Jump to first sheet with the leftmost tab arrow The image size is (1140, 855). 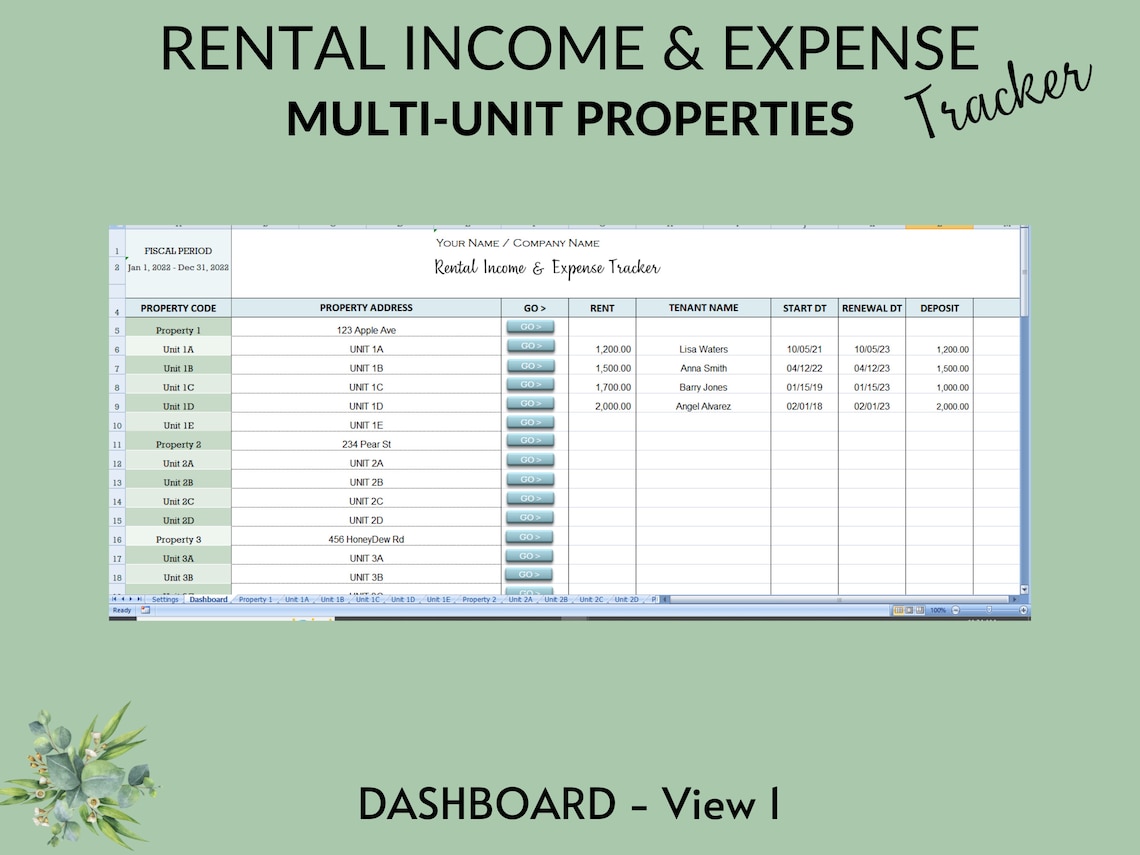pos(115,598)
